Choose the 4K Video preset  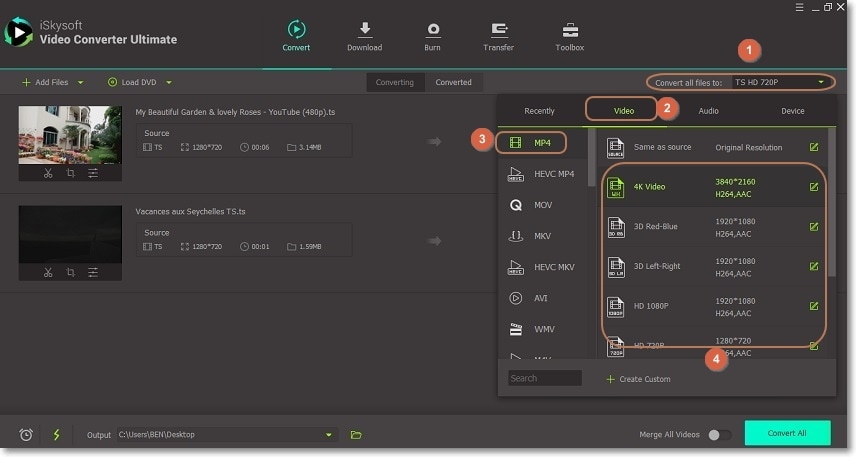click(x=712, y=187)
